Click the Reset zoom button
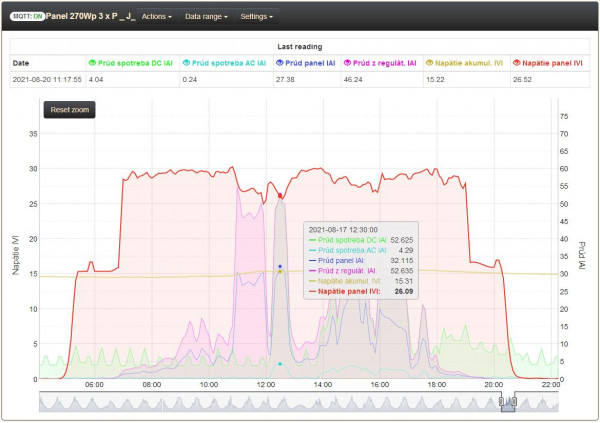Screen dimensions: 600x423 [x=70, y=110]
